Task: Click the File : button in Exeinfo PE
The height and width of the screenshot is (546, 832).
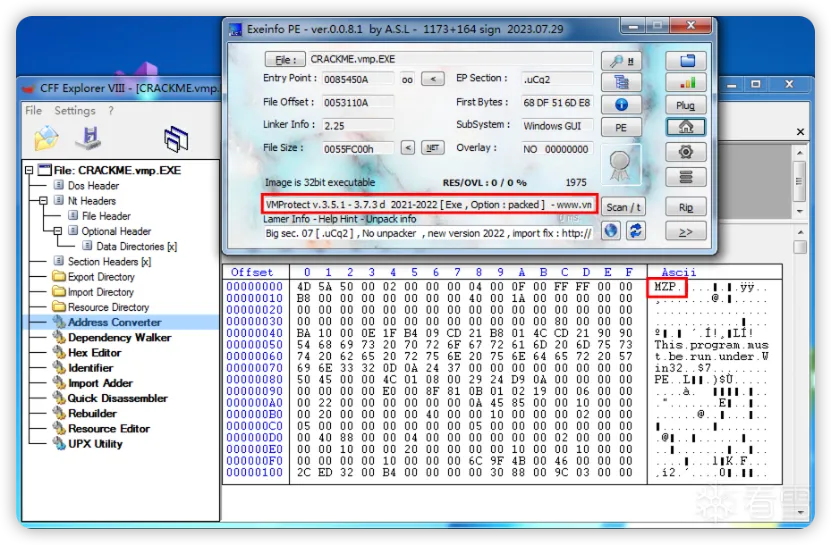Action: coord(285,59)
